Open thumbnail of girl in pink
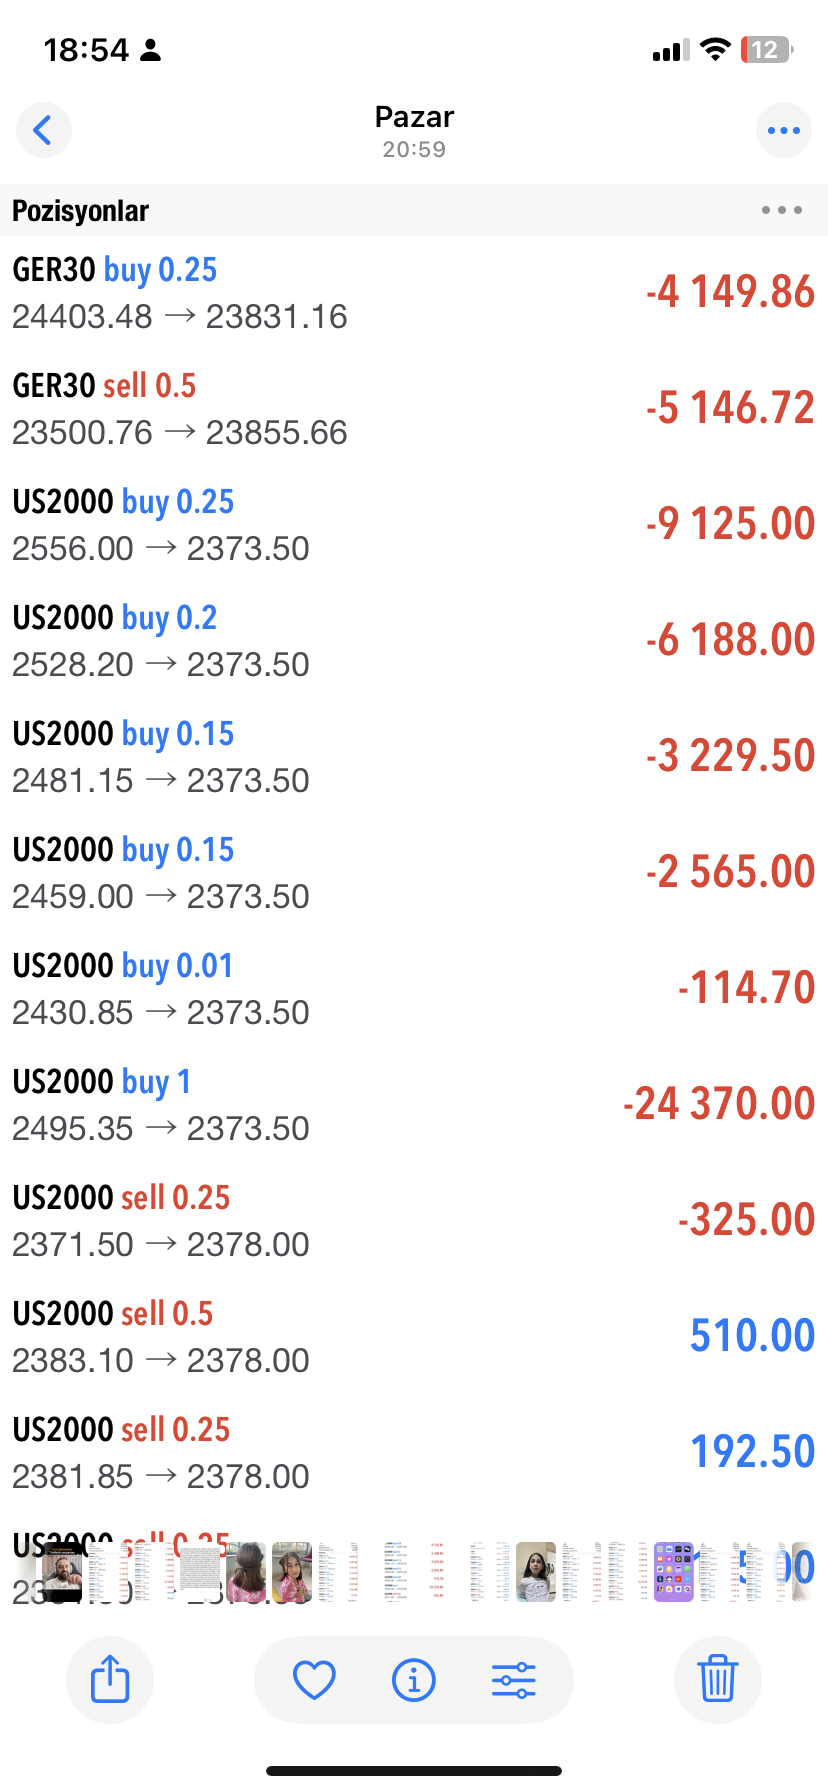828x1792 pixels. [292, 1572]
